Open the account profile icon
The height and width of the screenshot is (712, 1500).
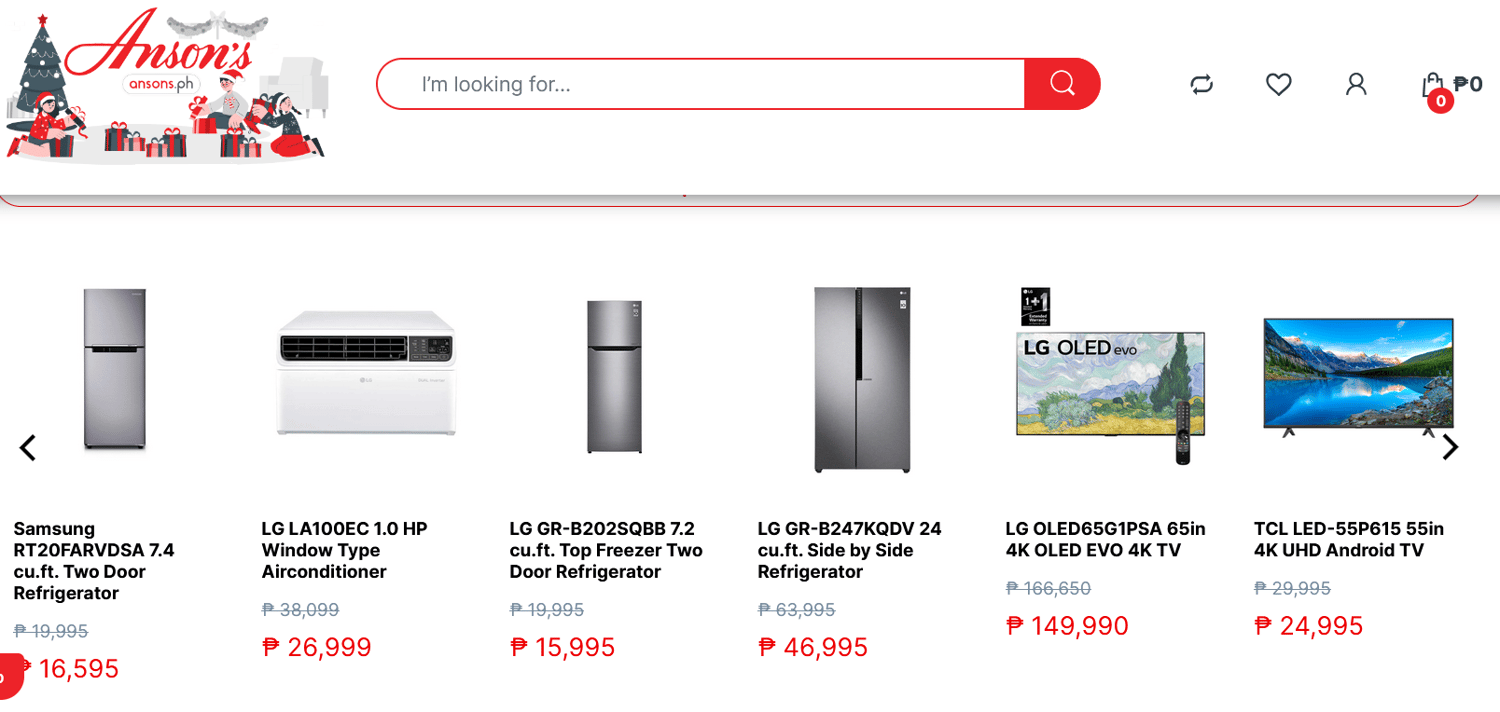(1355, 84)
